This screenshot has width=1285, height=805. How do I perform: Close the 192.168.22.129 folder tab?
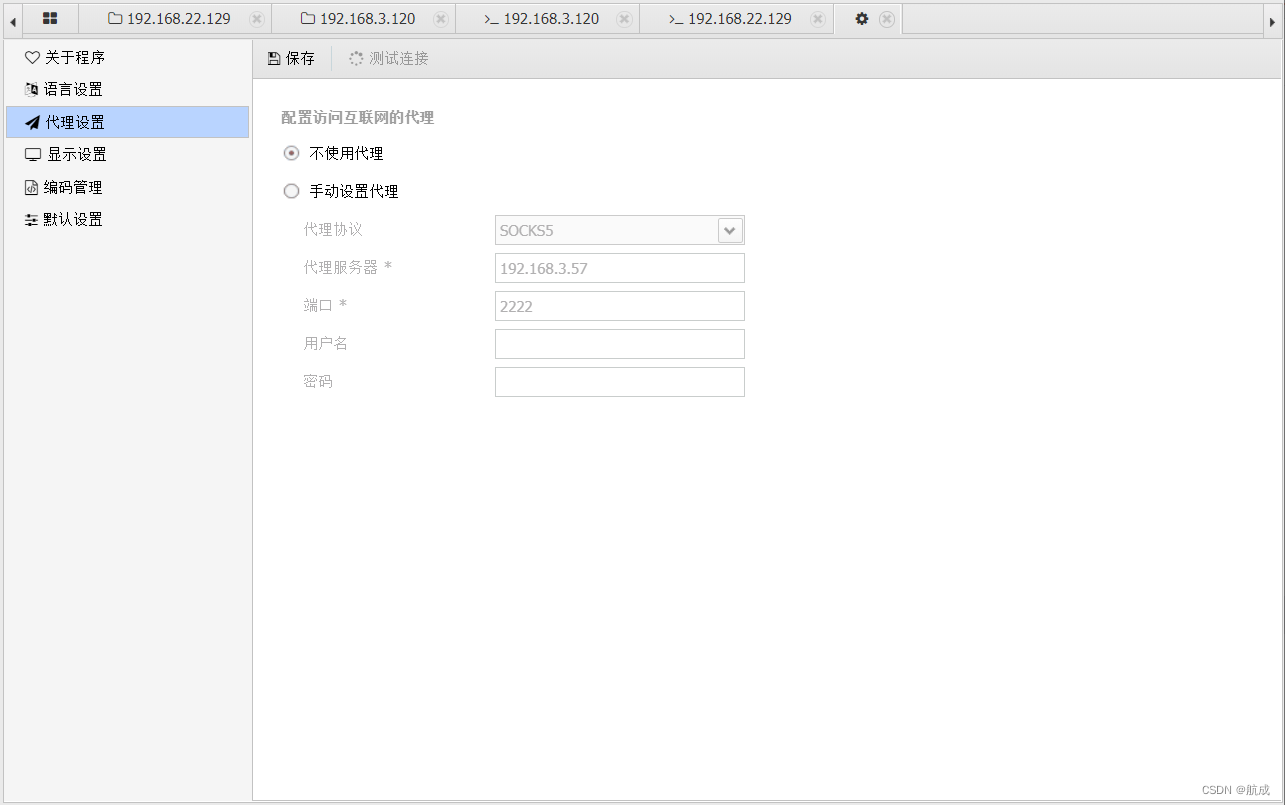tap(256, 19)
